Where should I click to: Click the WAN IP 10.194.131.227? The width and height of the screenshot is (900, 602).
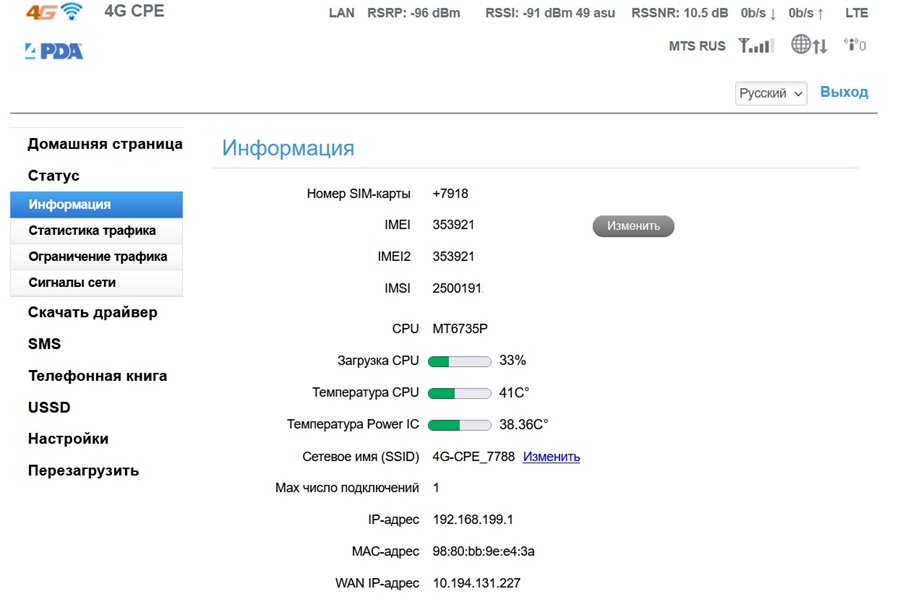[476, 584]
